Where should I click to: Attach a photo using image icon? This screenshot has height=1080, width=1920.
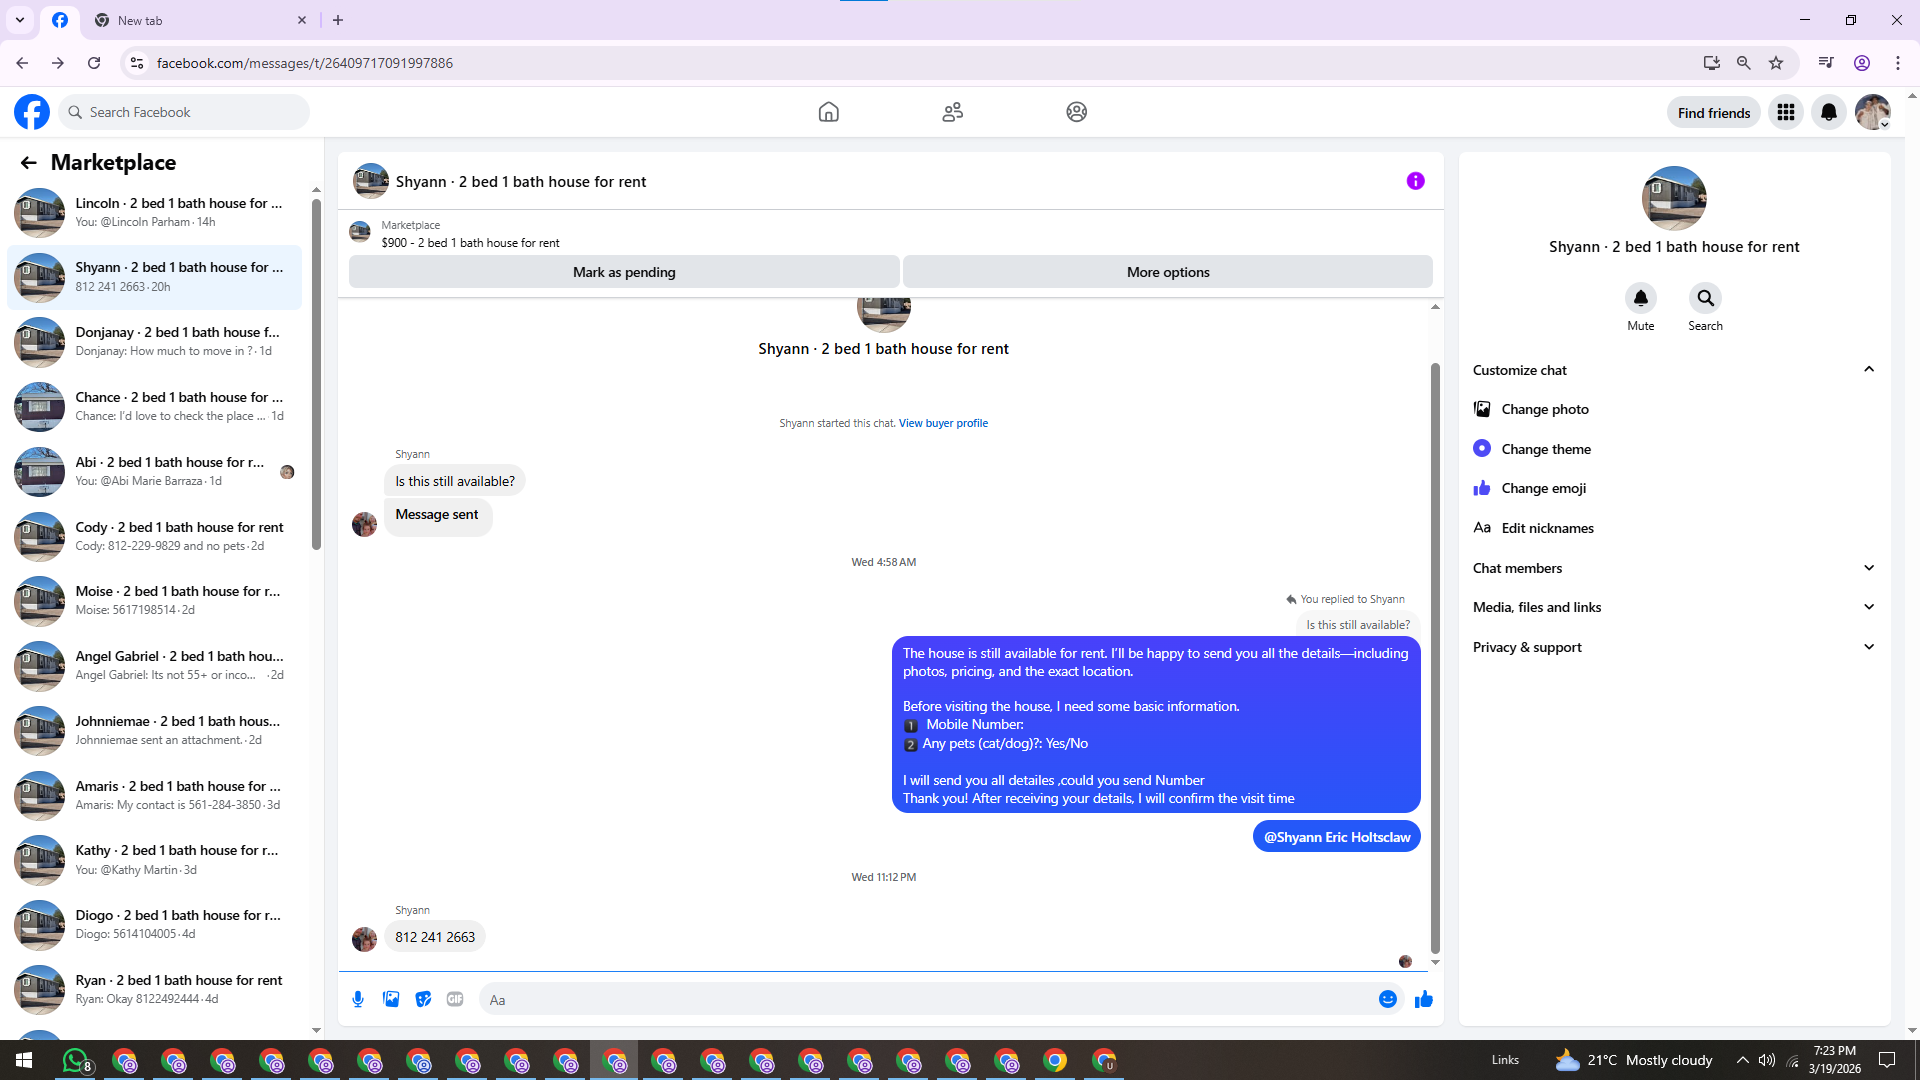pos(391,999)
